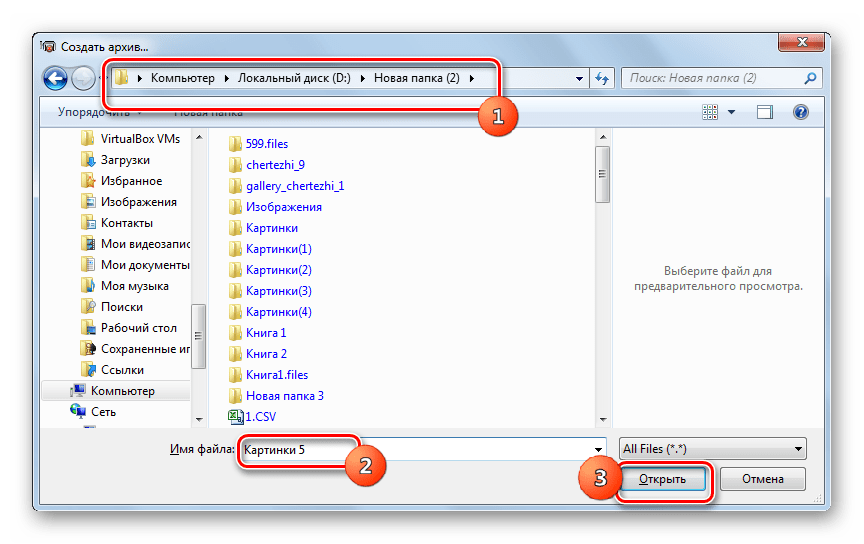Image resolution: width=864 pixels, height=544 pixels.
Task: Expand the view options dropdown arrow
Action: coord(731,112)
